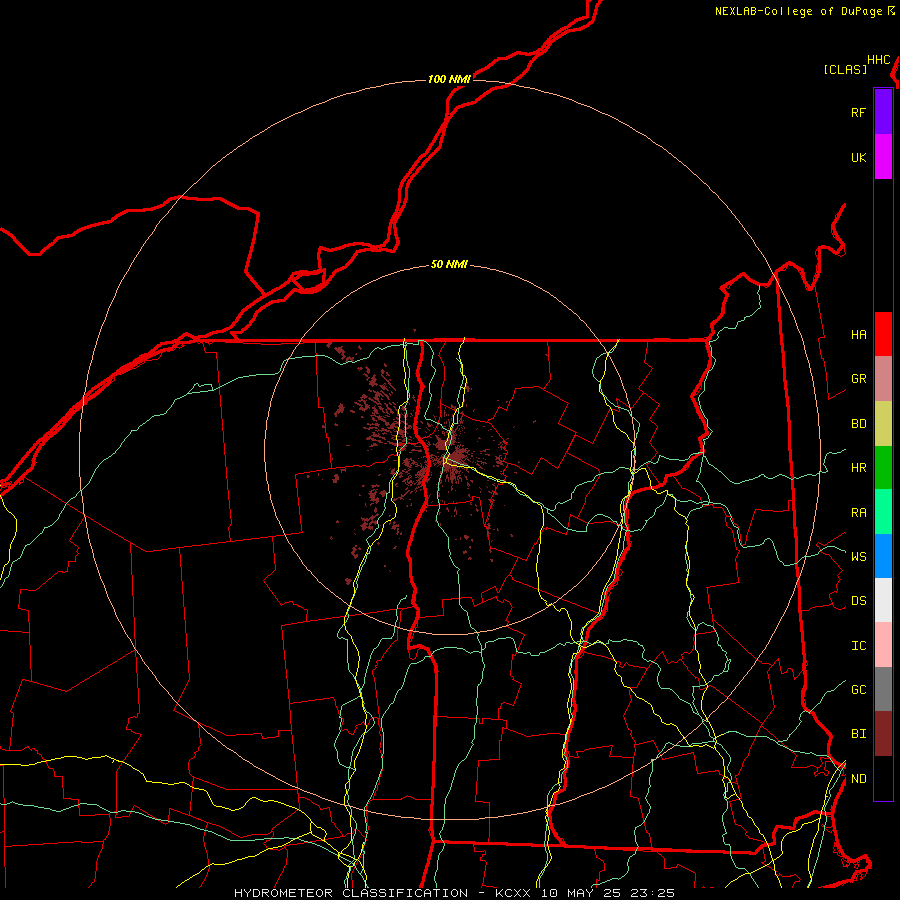The width and height of the screenshot is (900, 900).
Task: Click the UK magenta legend color swatch
Action: coord(883,157)
